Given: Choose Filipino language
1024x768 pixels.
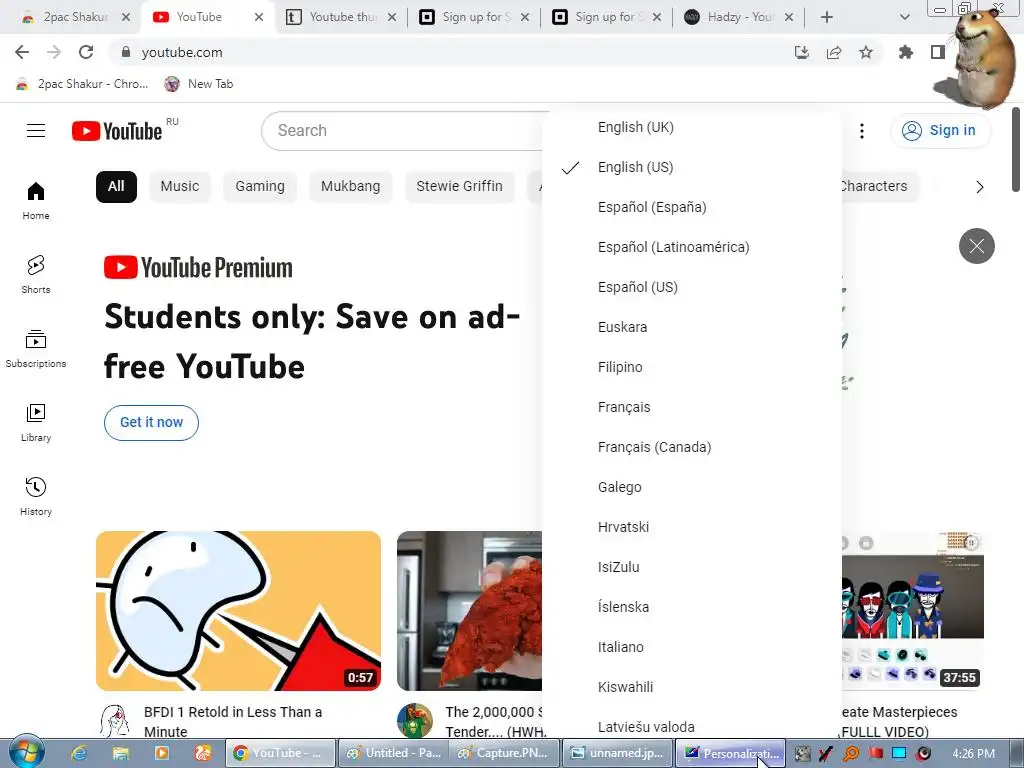Looking at the screenshot, I should click(x=692, y=367).
